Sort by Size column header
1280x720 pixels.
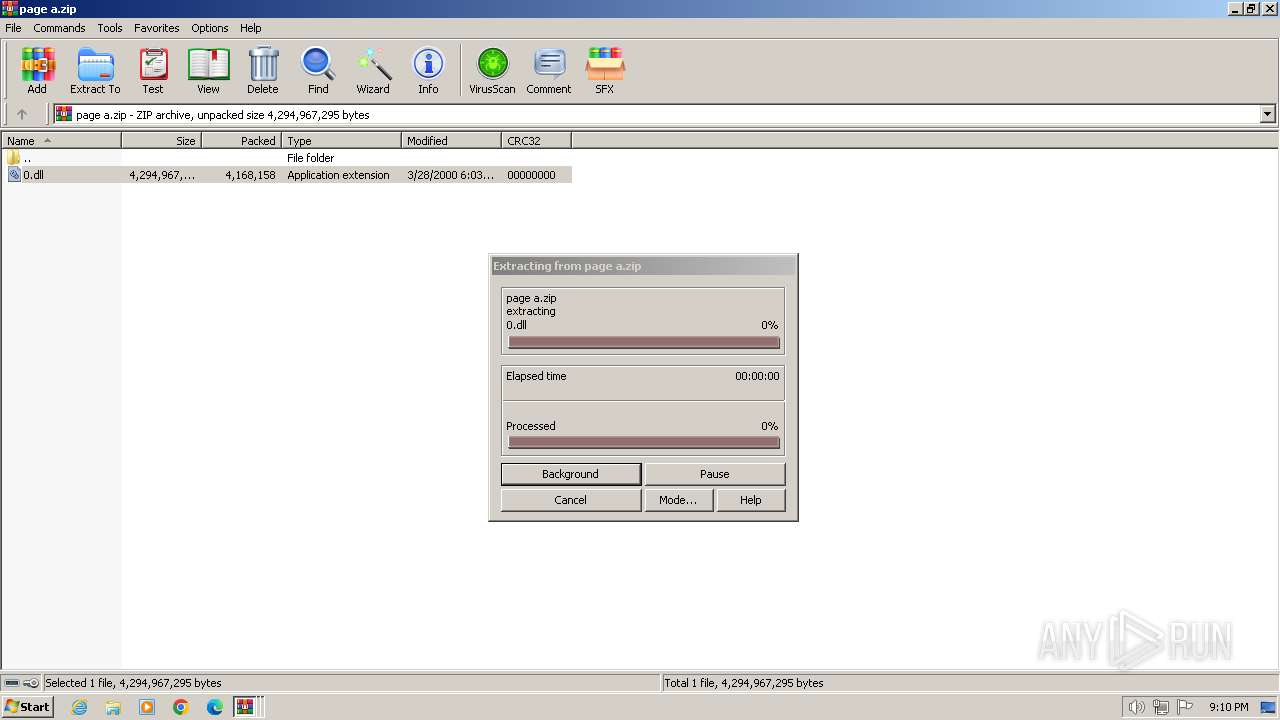pyautogui.click(x=161, y=141)
